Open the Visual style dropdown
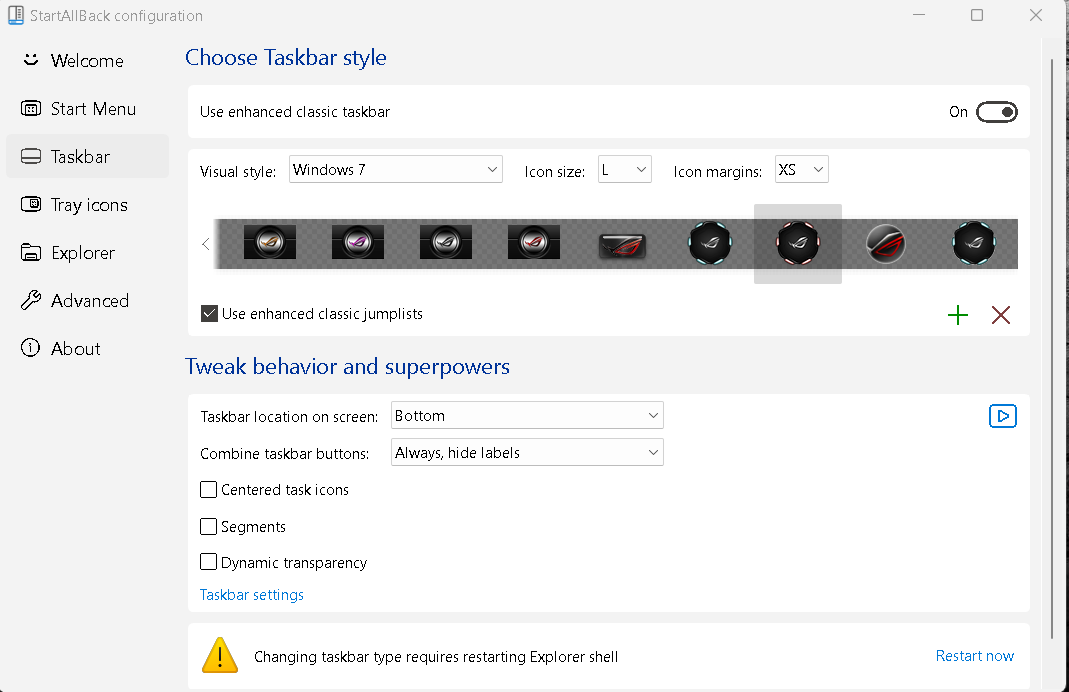 coord(395,169)
